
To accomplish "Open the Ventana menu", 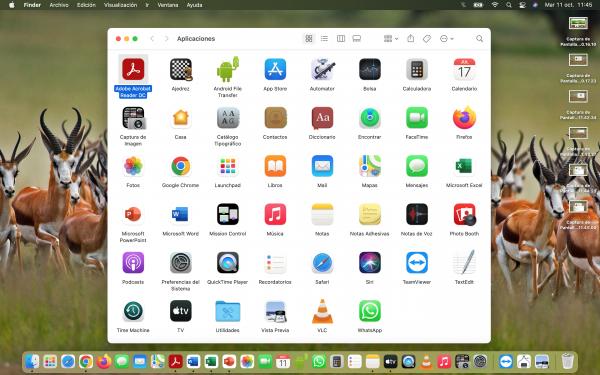I will pyautogui.click(x=168, y=5).
